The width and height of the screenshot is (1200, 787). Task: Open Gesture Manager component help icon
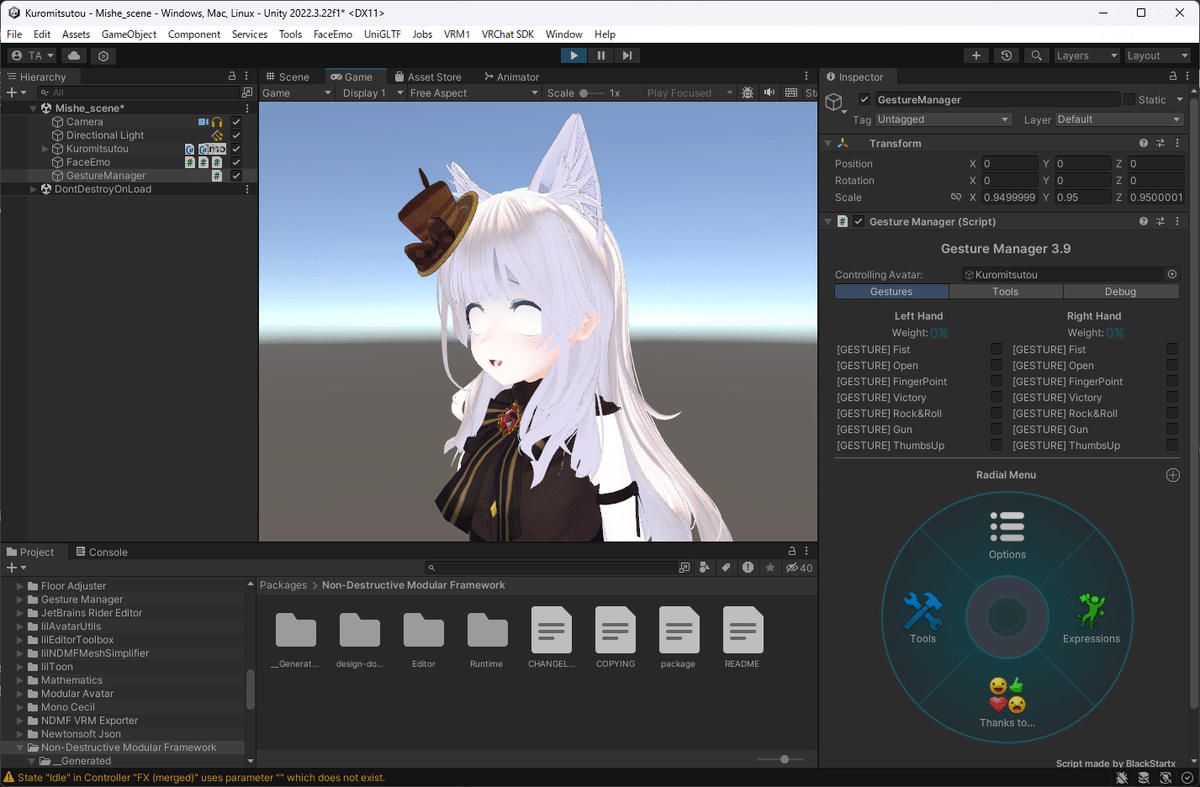coord(1144,221)
